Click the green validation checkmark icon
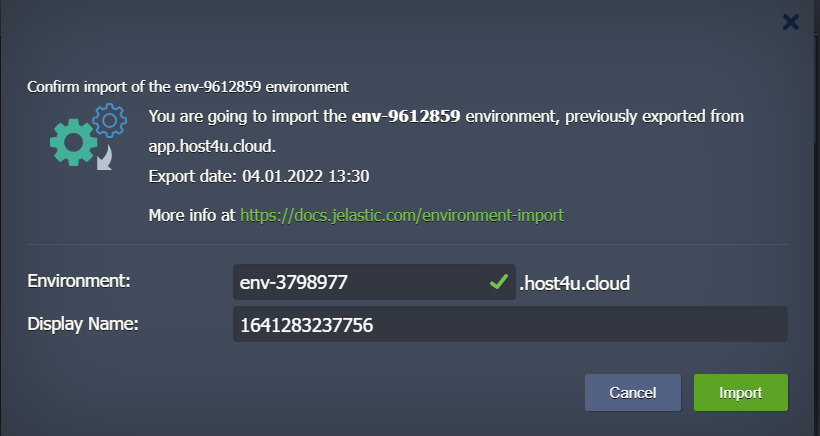Screen dimensions: 820x436 (499, 282)
